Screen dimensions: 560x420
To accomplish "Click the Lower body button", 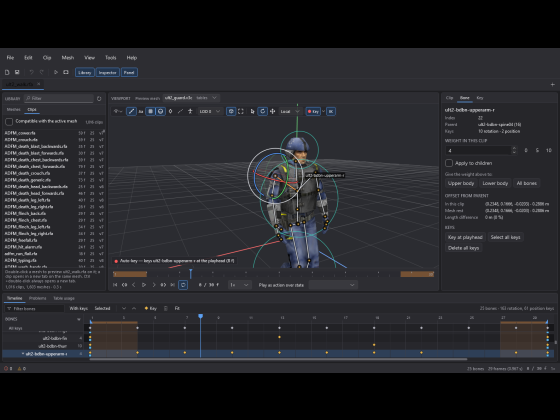I will pyautogui.click(x=495, y=183).
